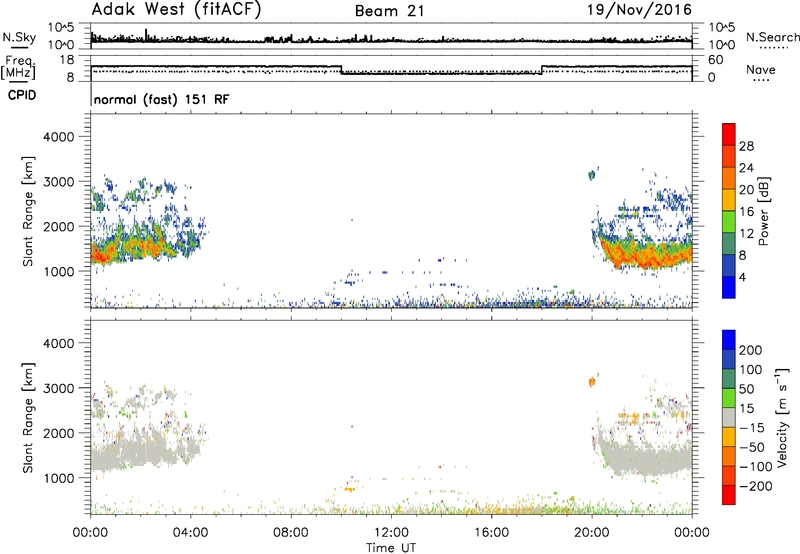Click the "Beam 21" label

click(x=390, y=11)
